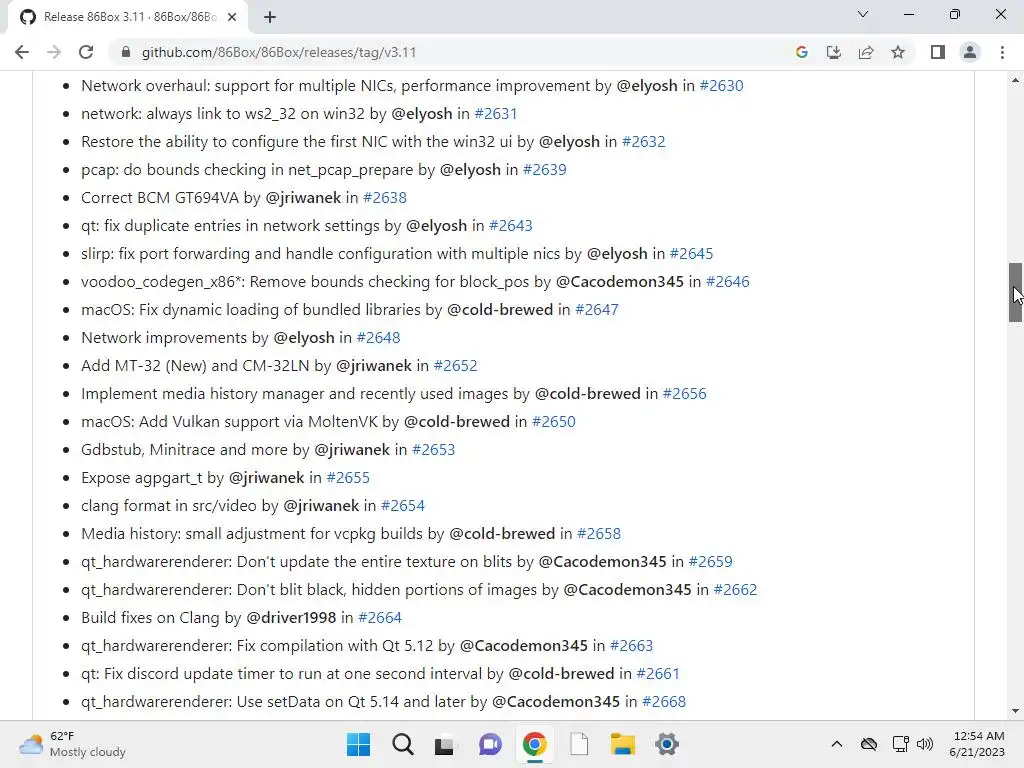1024x768 pixels.
Task: Open pull request #2650
Action: coord(554,422)
